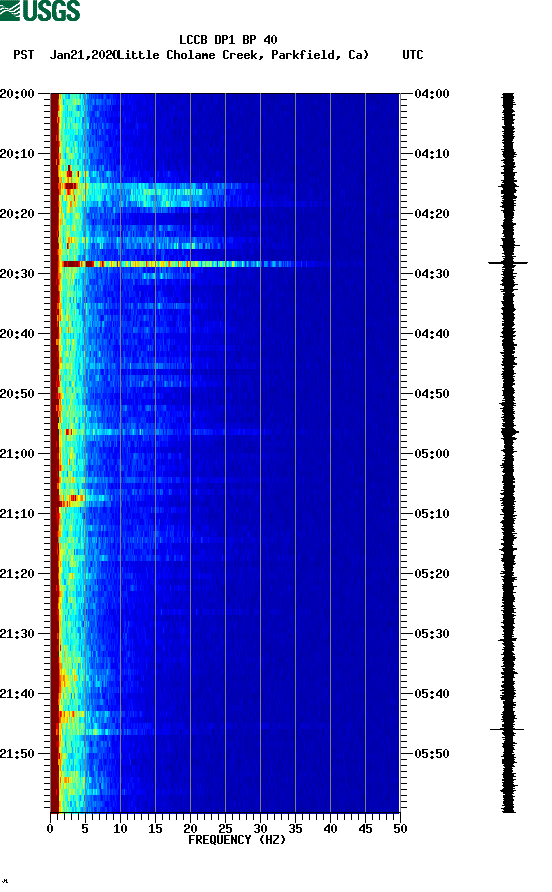
Task: Click the 20:40 PST time label
Action: coord(17,334)
